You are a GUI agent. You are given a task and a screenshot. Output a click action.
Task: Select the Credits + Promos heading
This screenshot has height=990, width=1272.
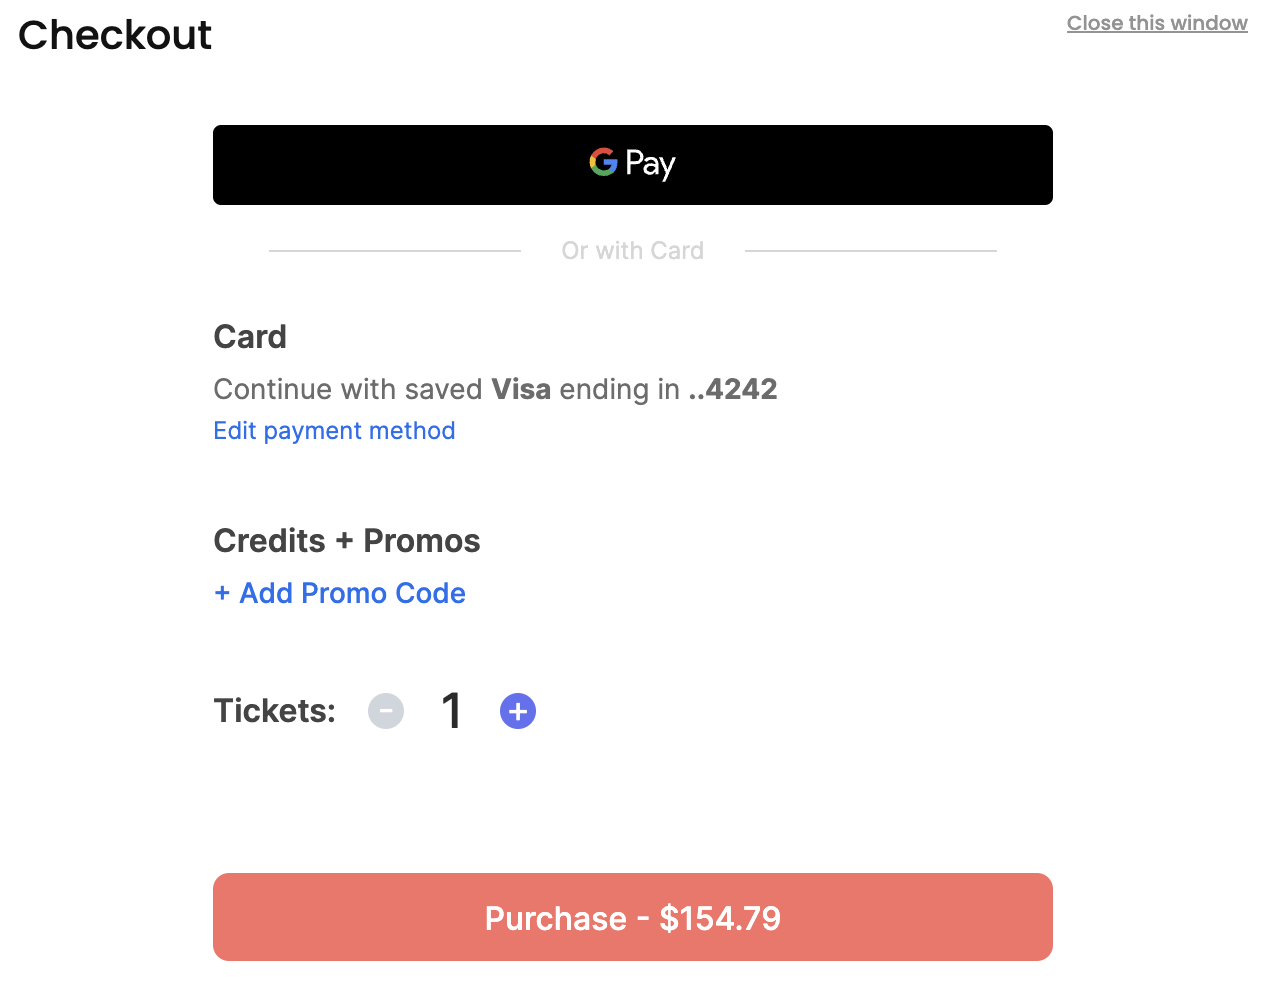[x=346, y=541]
